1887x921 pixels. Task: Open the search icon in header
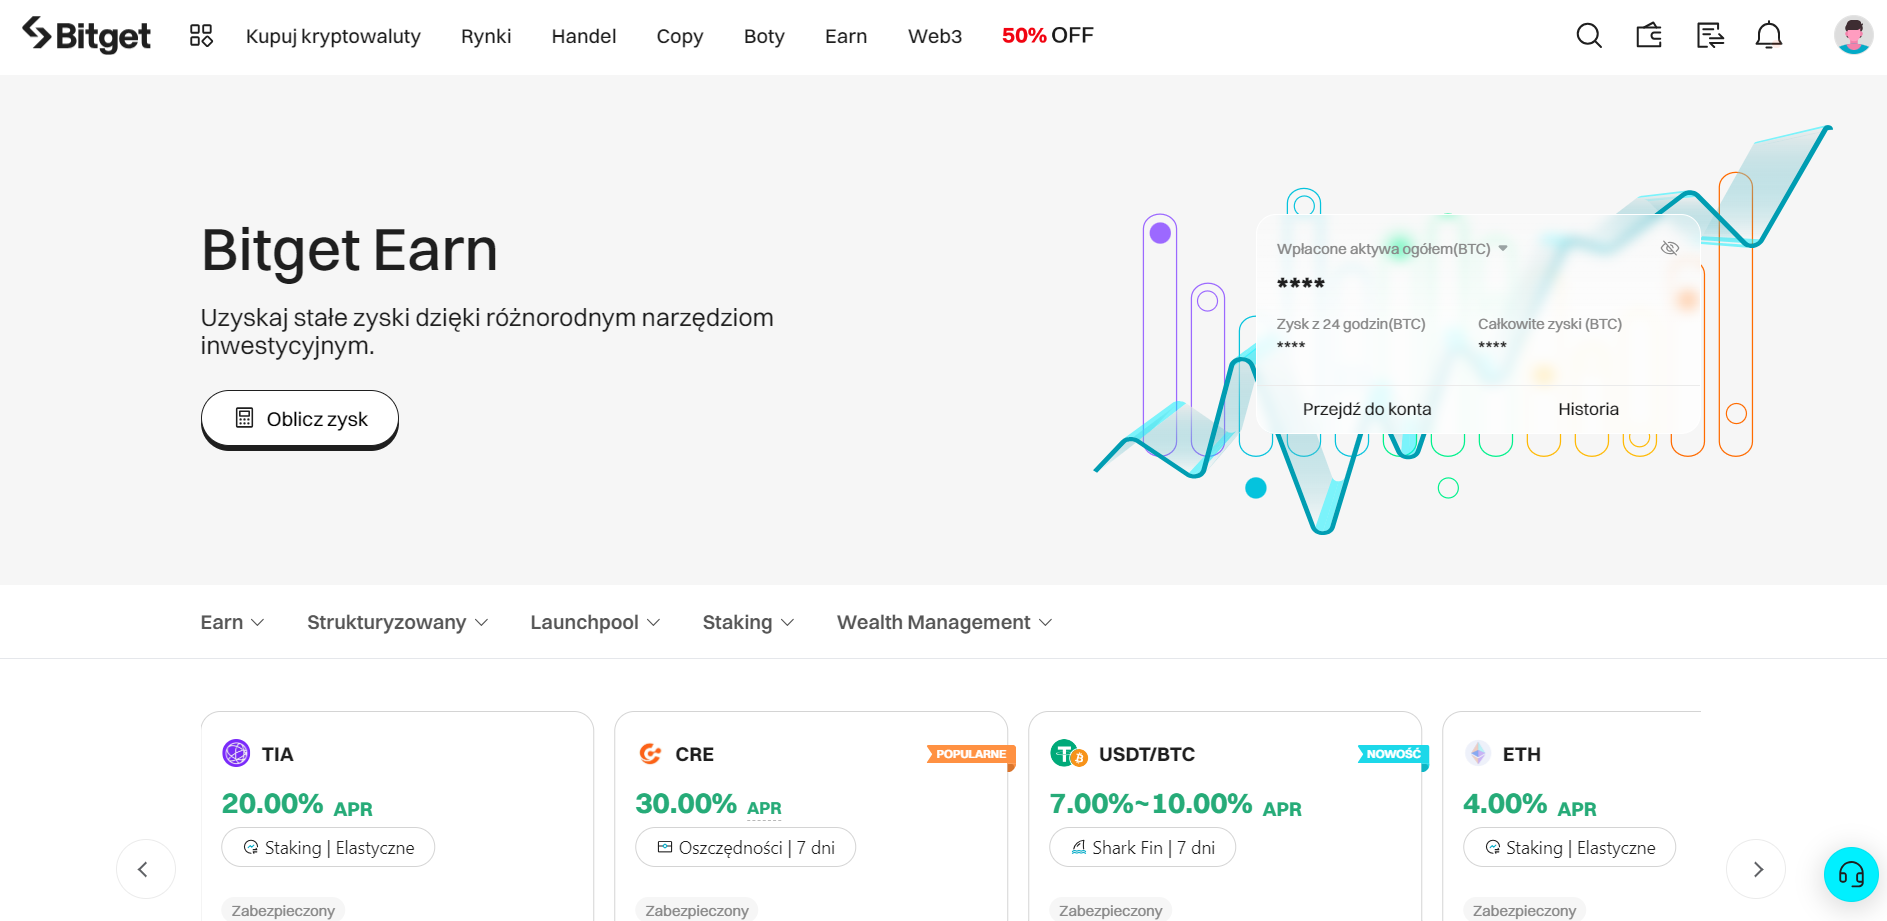(1588, 36)
